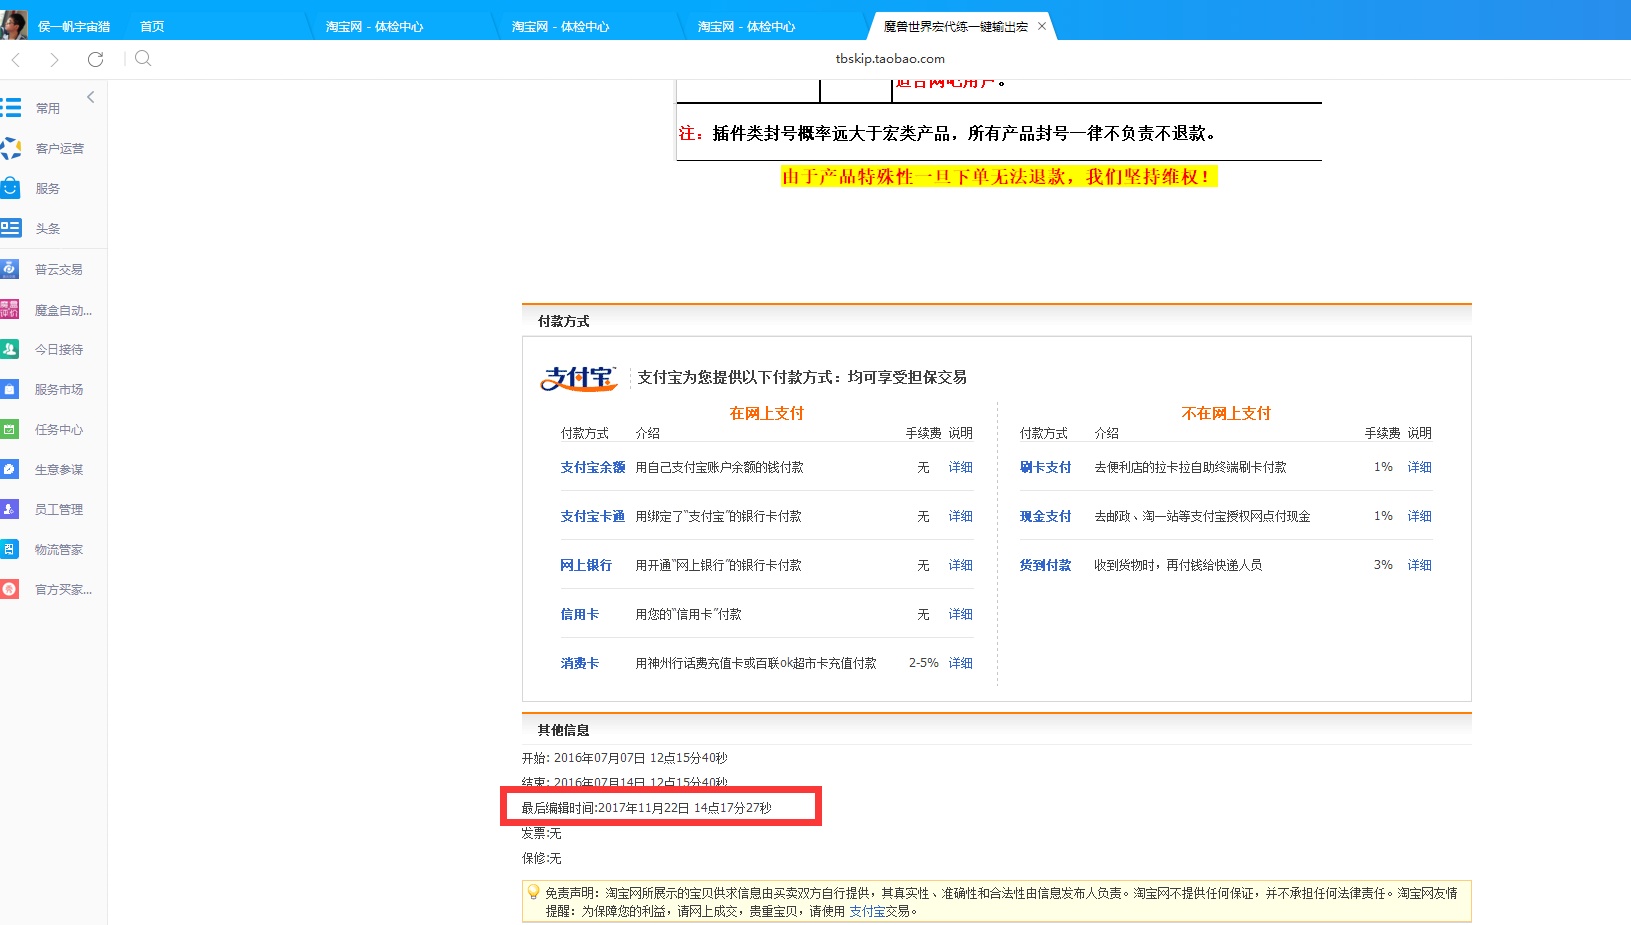Click the browser back arrow
Image resolution: width=1631 pixels, height=925 pixels.
[x=16, y=60]
